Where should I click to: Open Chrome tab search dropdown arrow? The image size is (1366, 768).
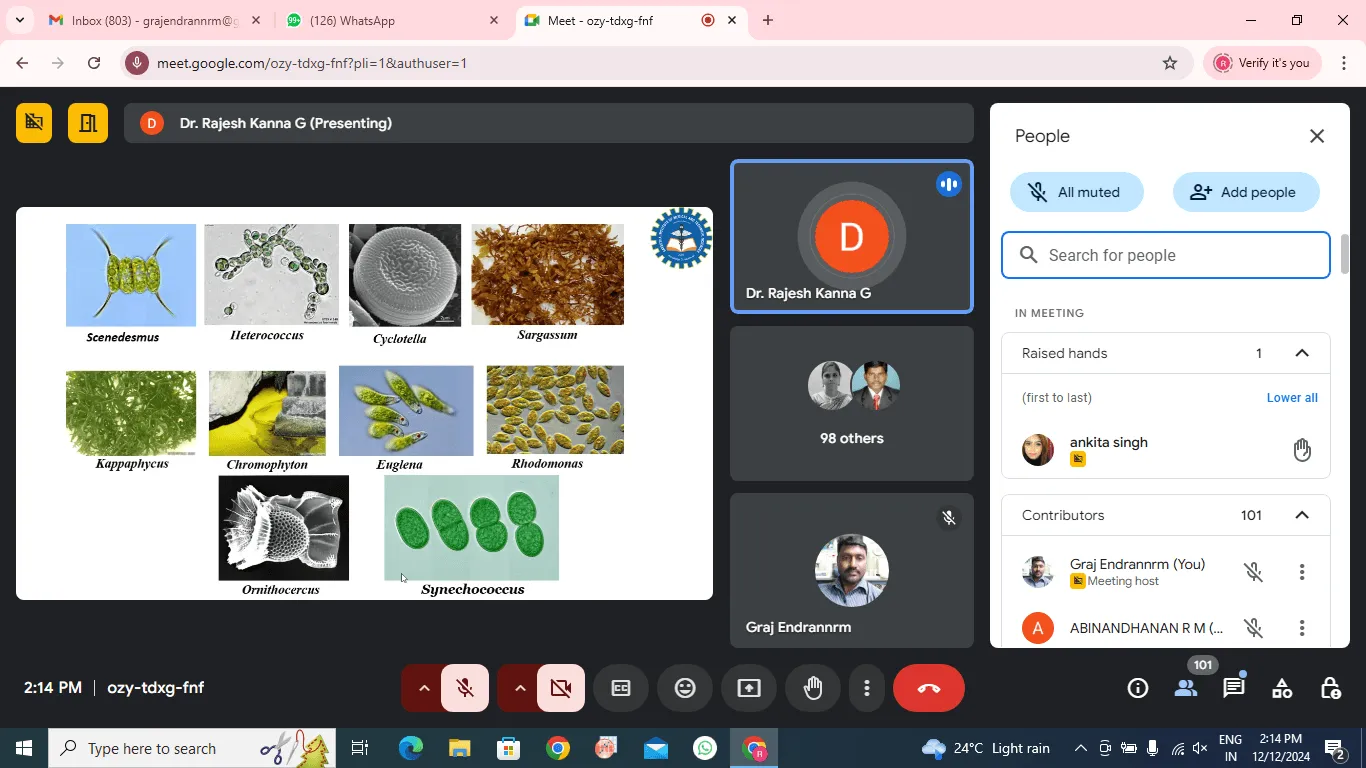point(19,20)
